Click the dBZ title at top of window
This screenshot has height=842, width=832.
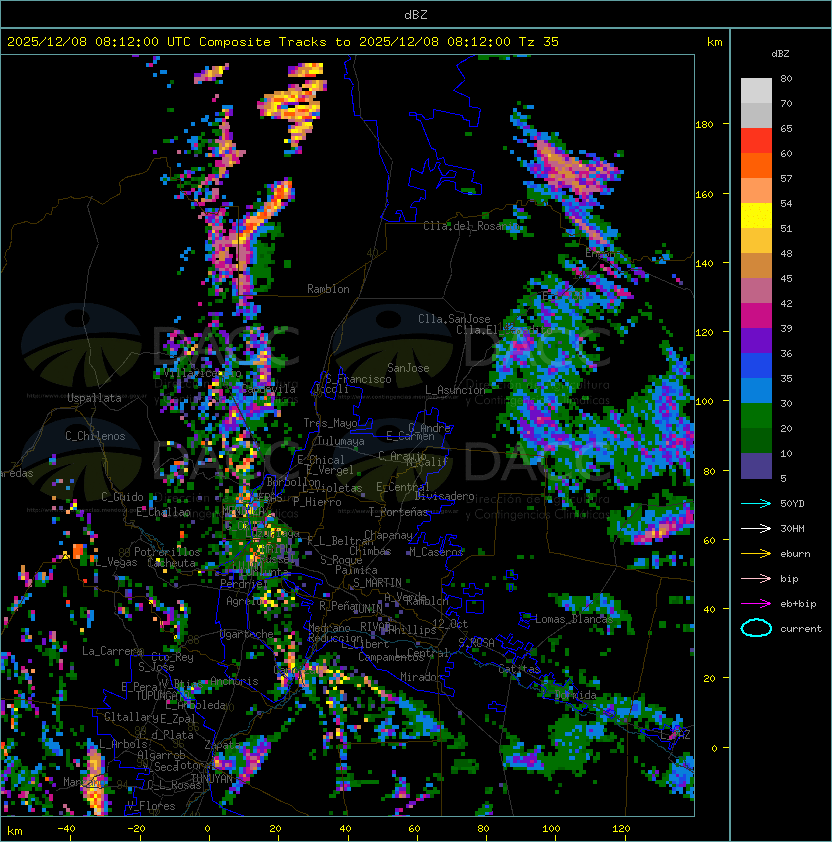pos(416,14)
